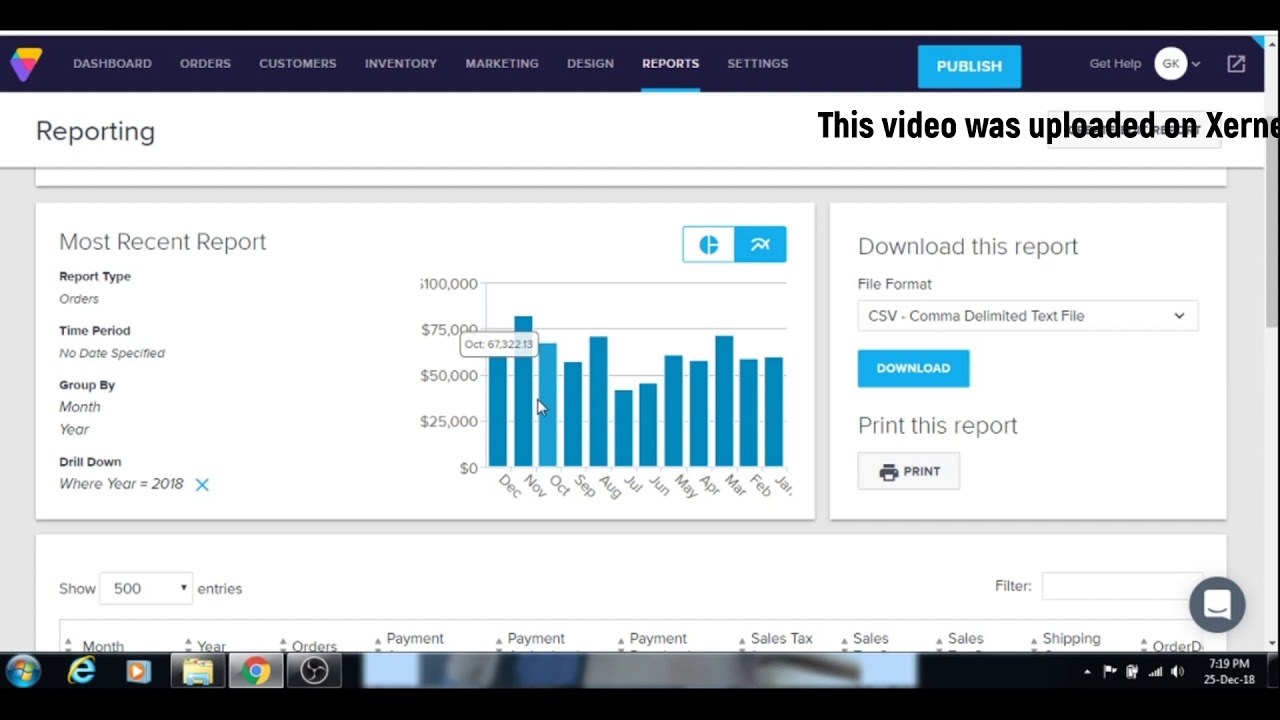Click the volume speaker tray icon

coord(1177,672)
